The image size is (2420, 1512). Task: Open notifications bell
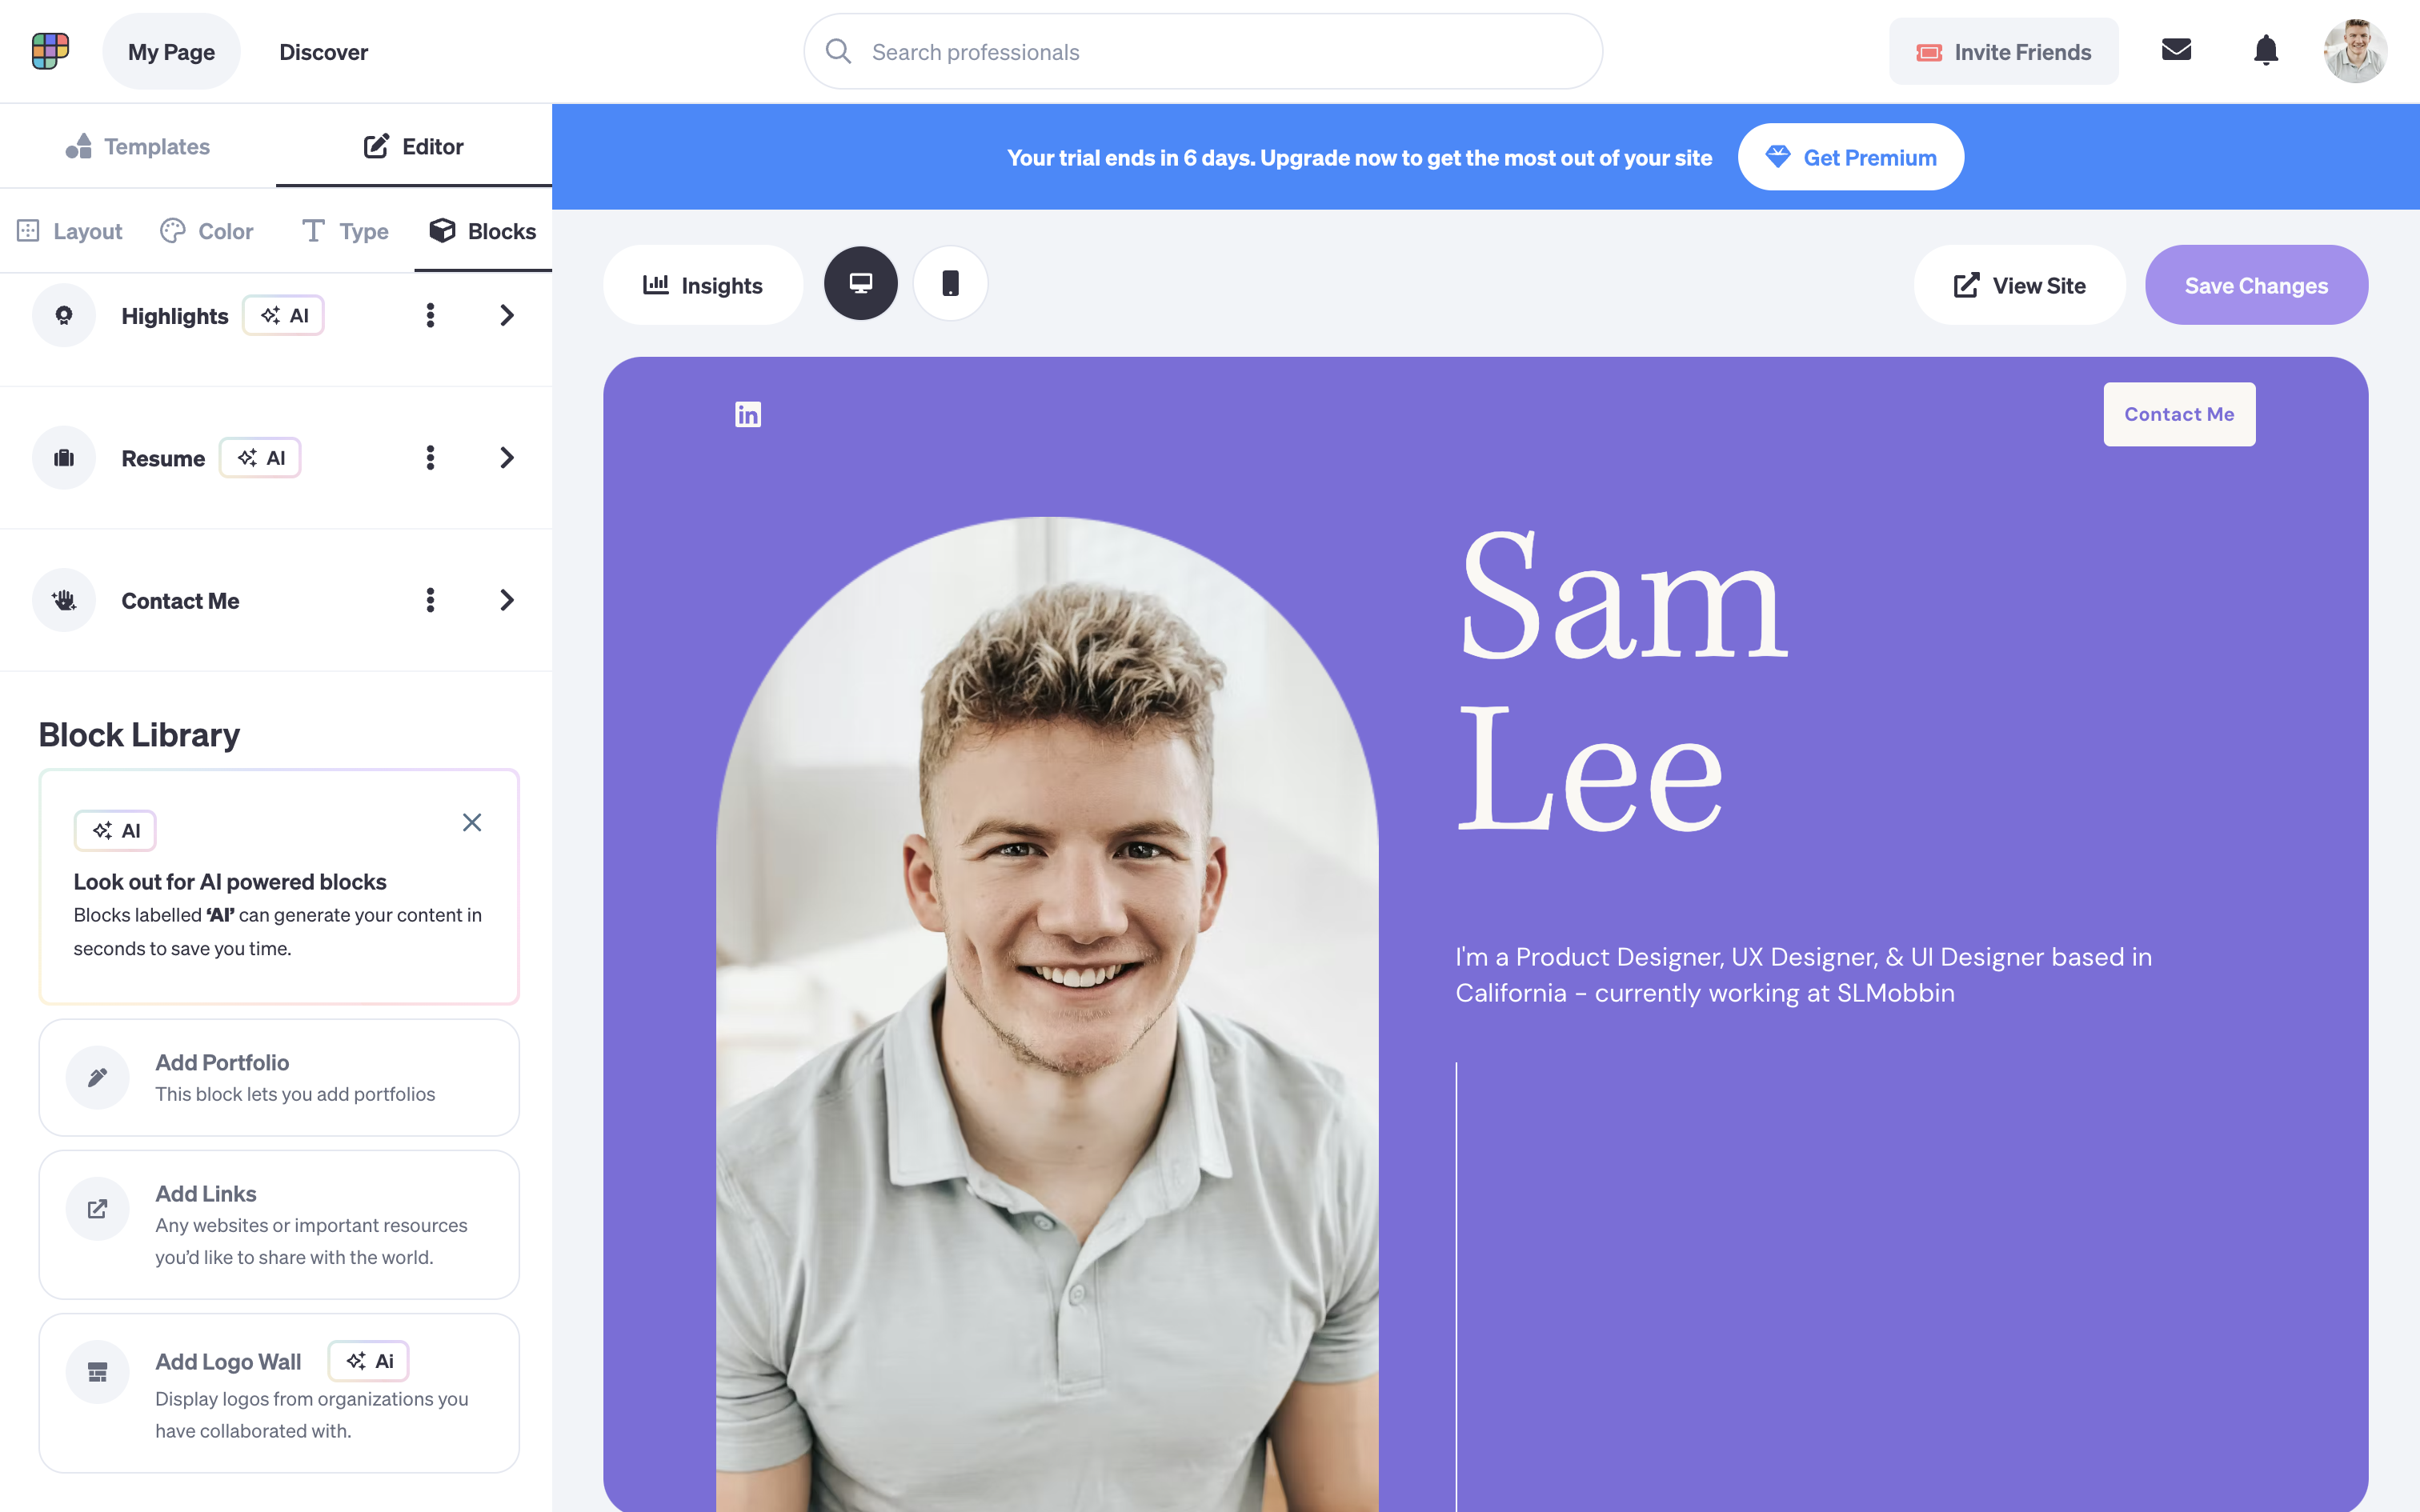(2266, 50)
